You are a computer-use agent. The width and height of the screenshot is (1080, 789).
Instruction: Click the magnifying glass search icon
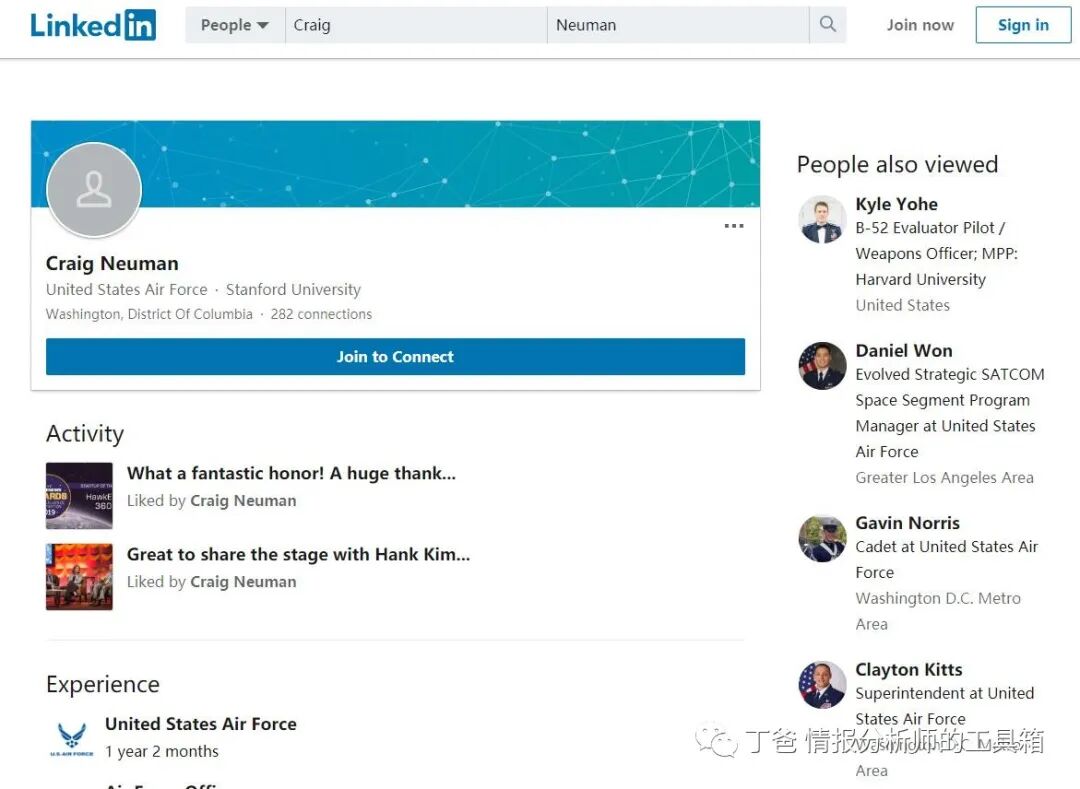click(x=828, y=25)
